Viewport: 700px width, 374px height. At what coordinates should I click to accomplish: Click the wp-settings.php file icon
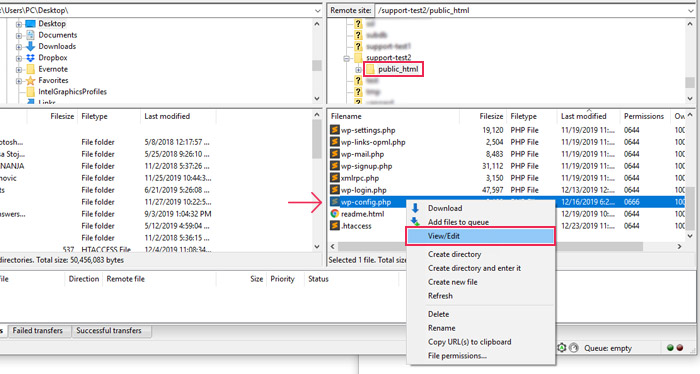[335, 130]
